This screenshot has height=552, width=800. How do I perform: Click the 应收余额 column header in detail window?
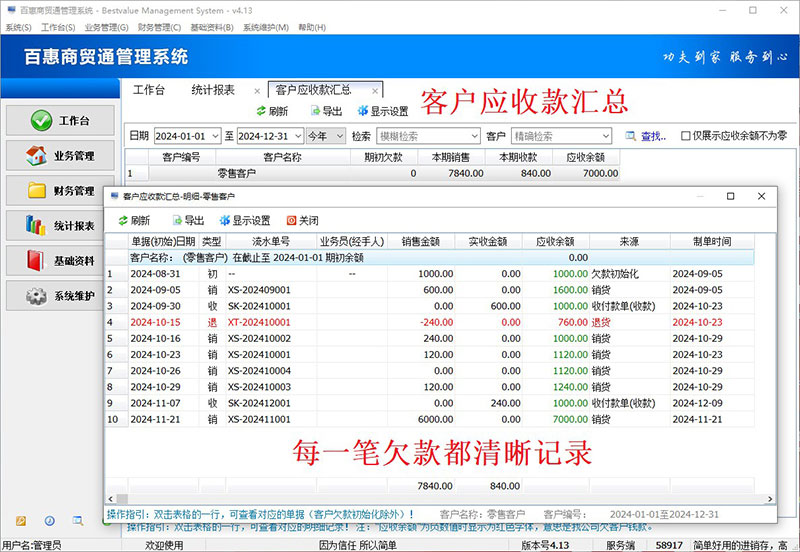coord(556,241)
